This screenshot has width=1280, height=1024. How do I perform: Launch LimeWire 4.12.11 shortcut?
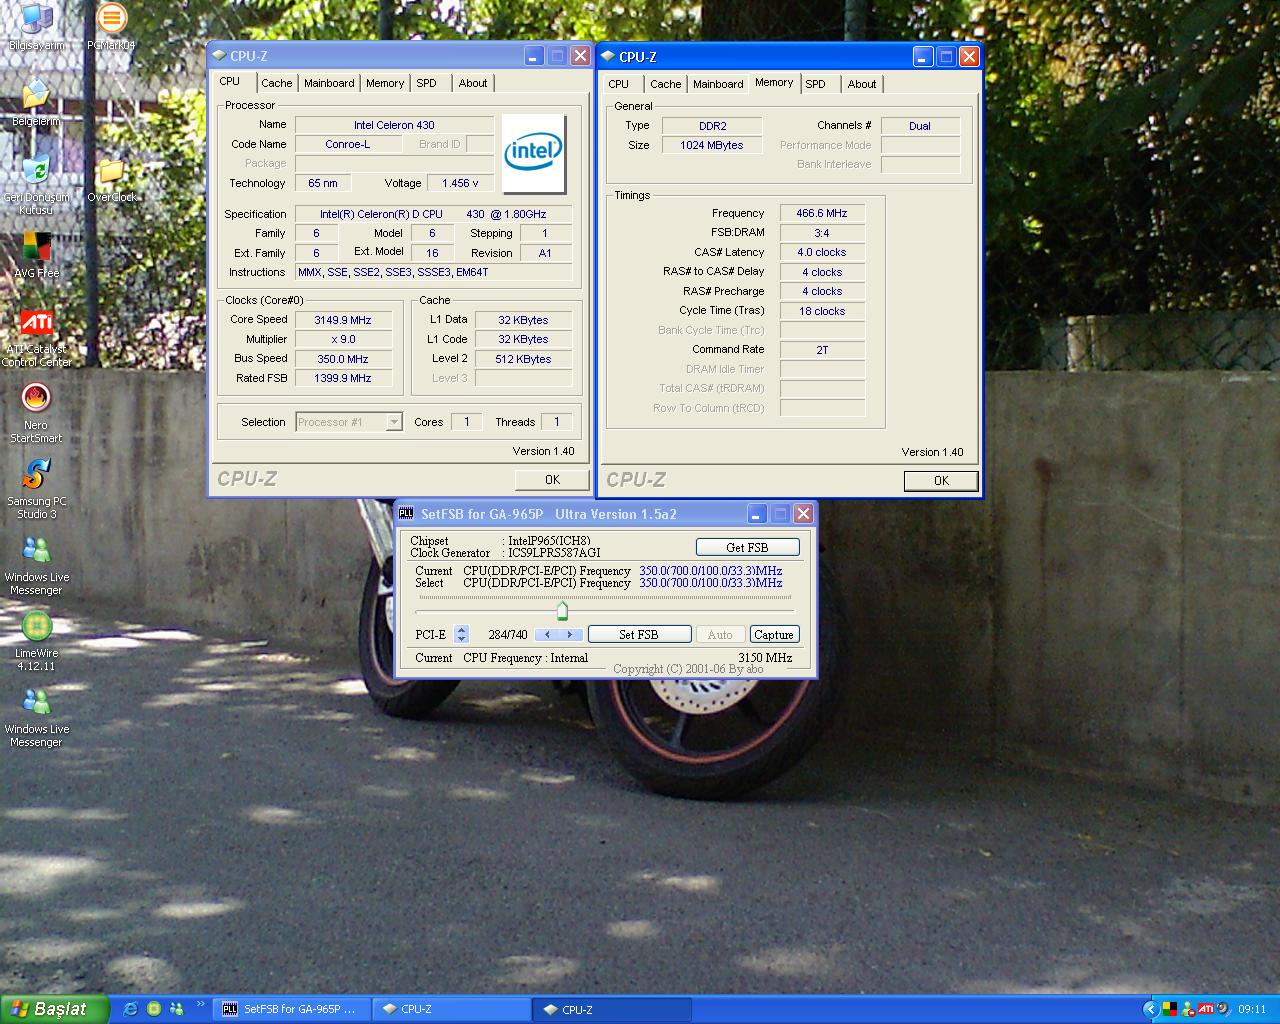(36, 641)
